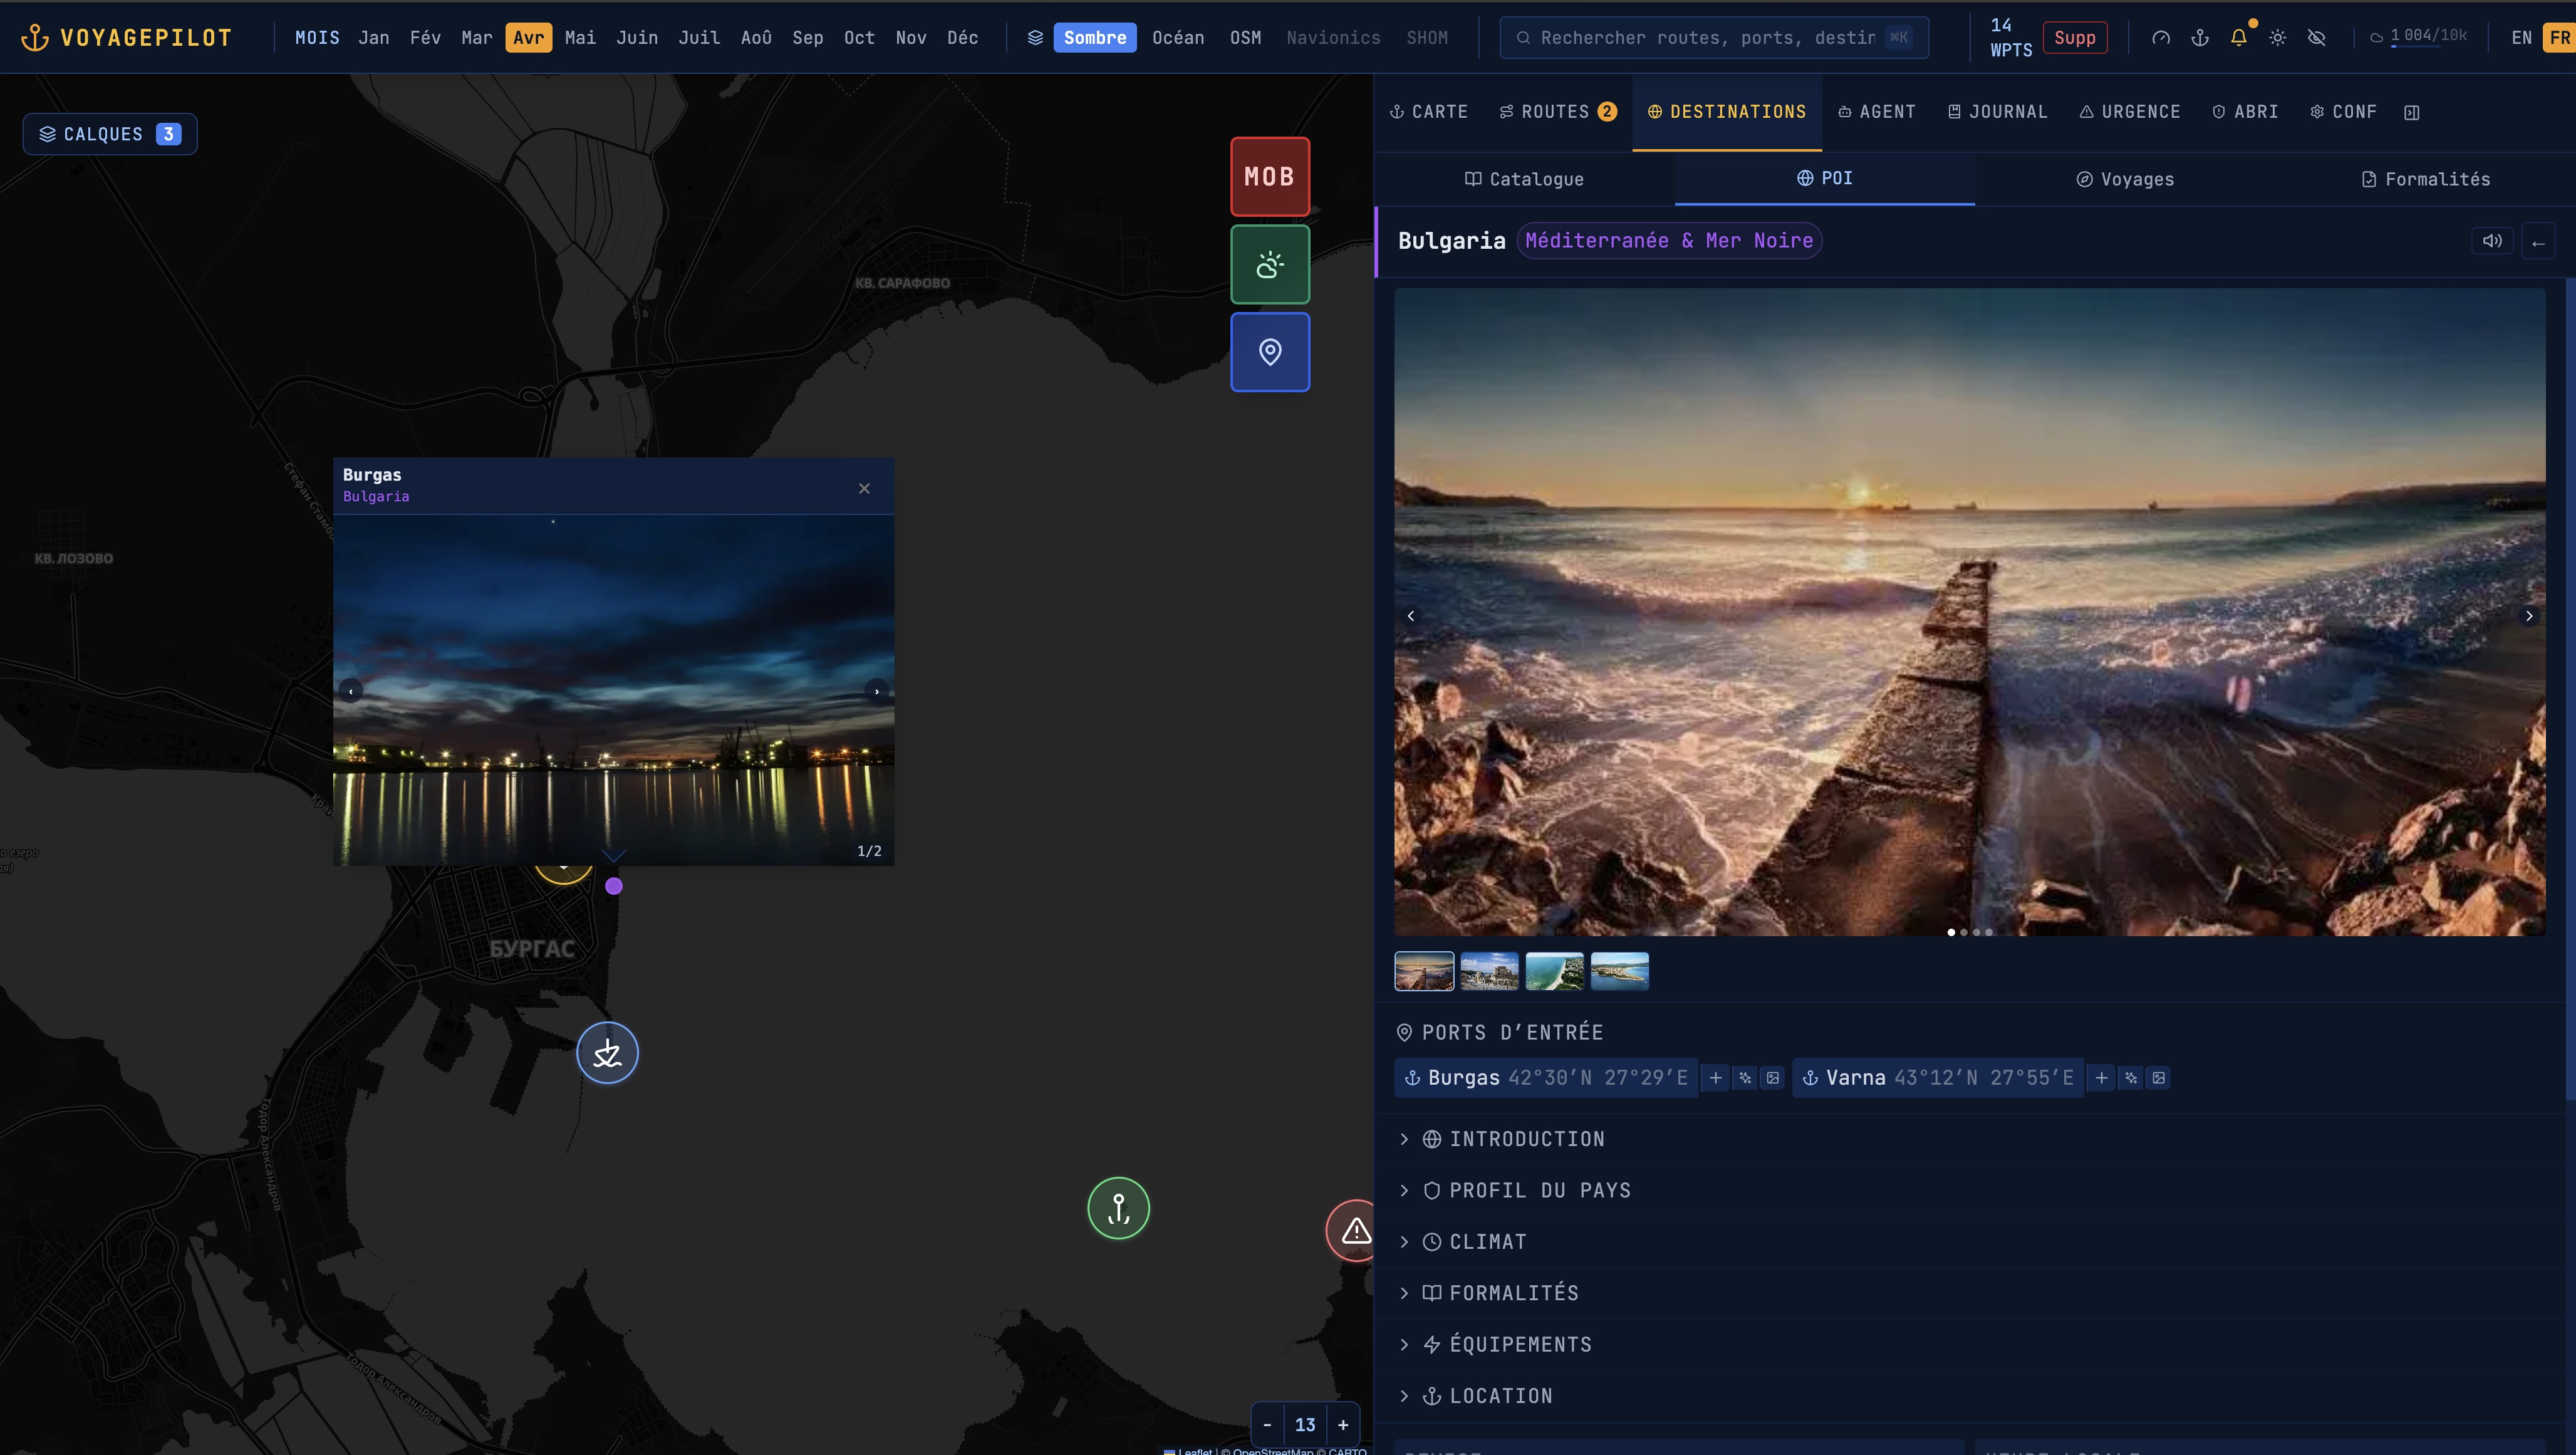2576x1455 pixels.
Task: Switch to the ROUTES tab
Action: click(x=1557, y=112)
